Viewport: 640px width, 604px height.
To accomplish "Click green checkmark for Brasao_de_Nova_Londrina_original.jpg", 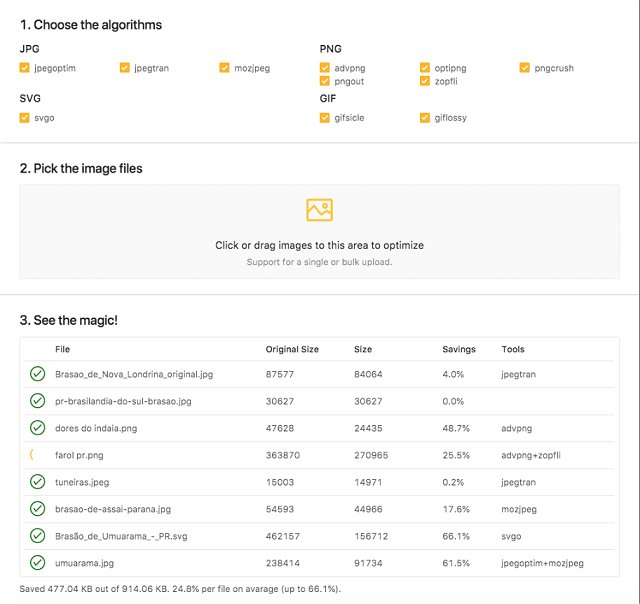I will [37, 374].
